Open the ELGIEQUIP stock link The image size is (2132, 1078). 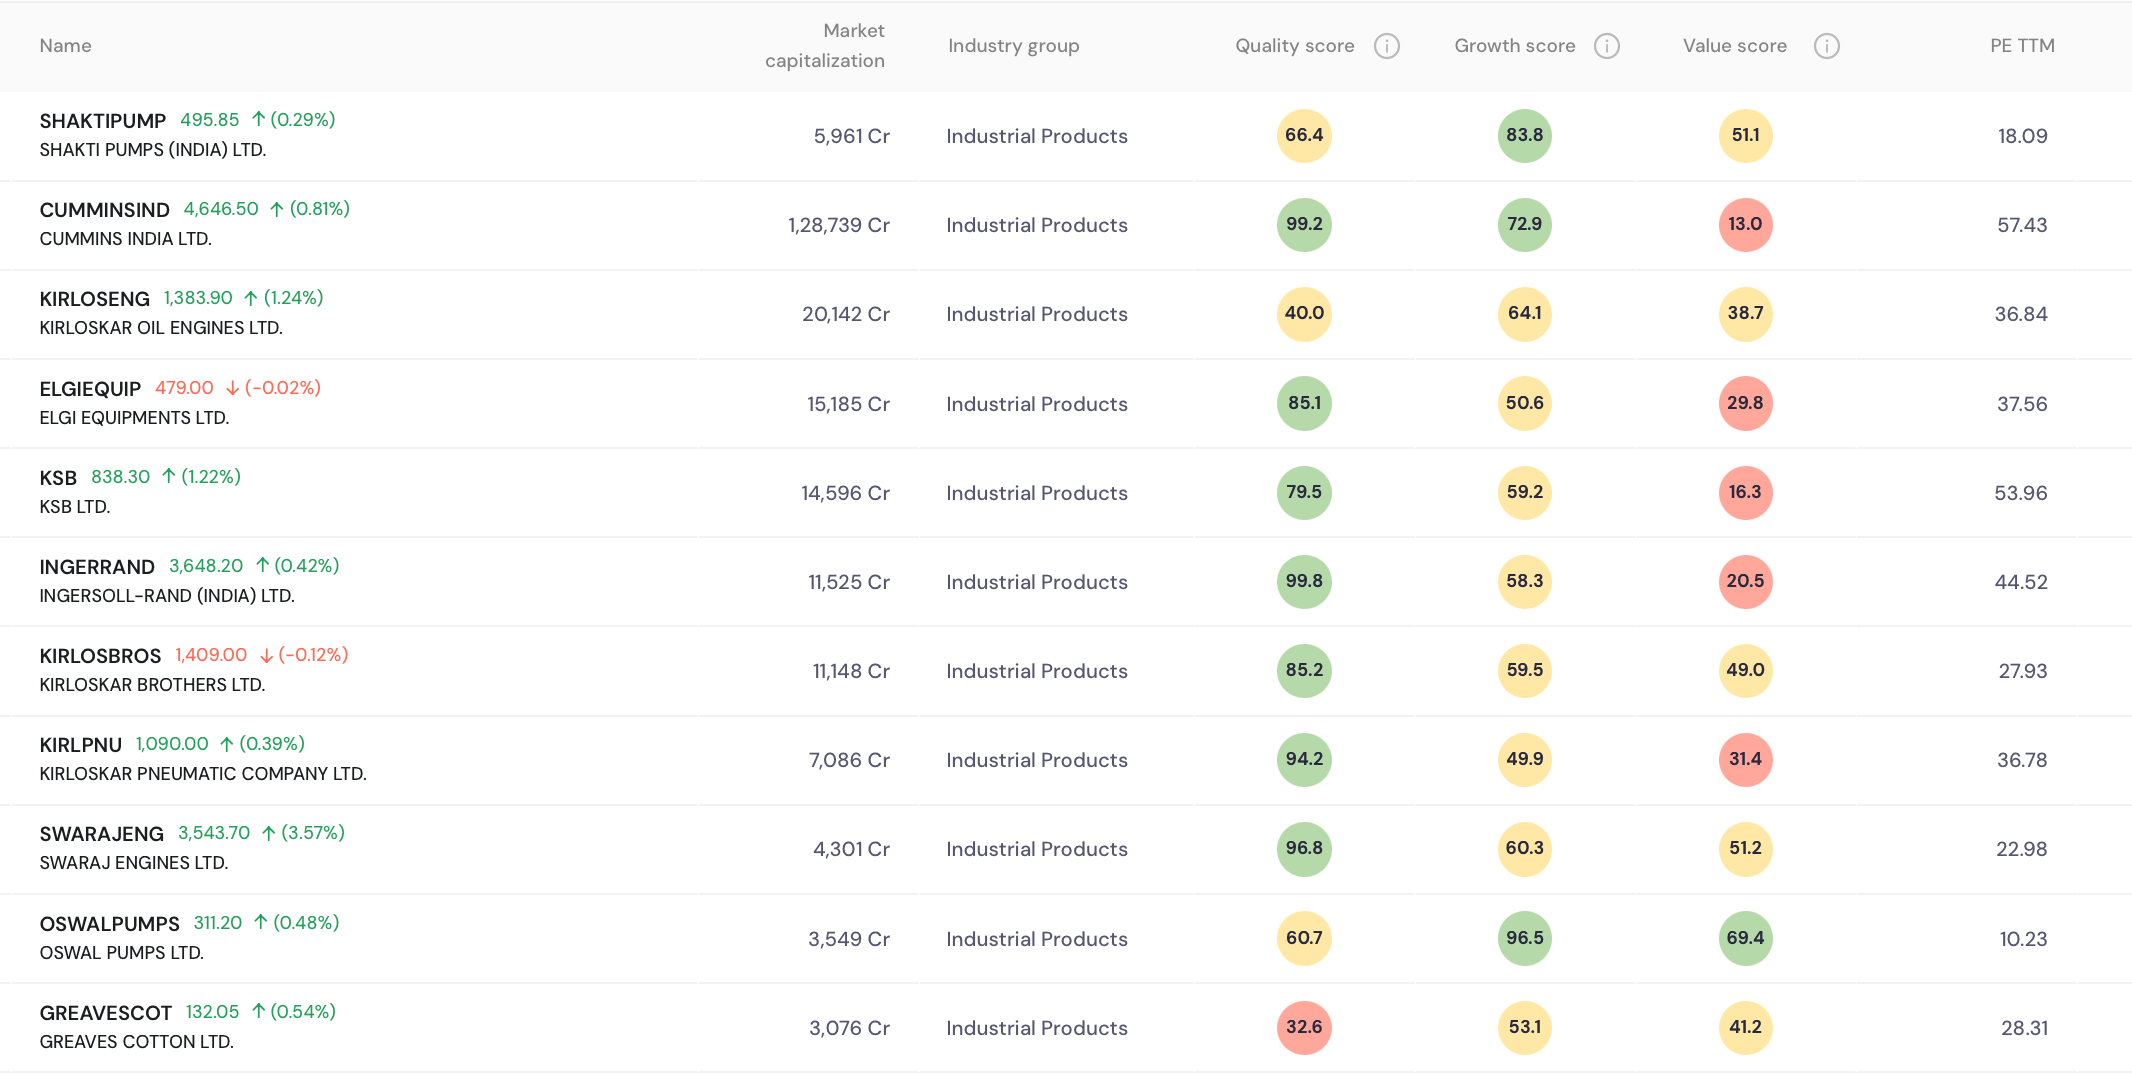click(90, 389)
